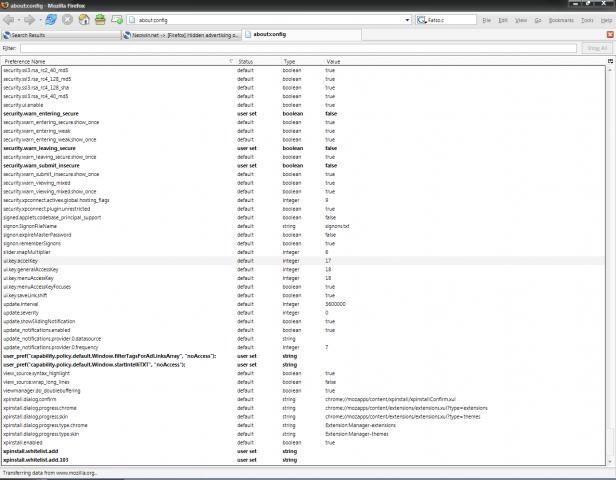The width and height of the screenshot is (616, 480).
Task: Open the Help menu
Action: (x=606, y=20)
